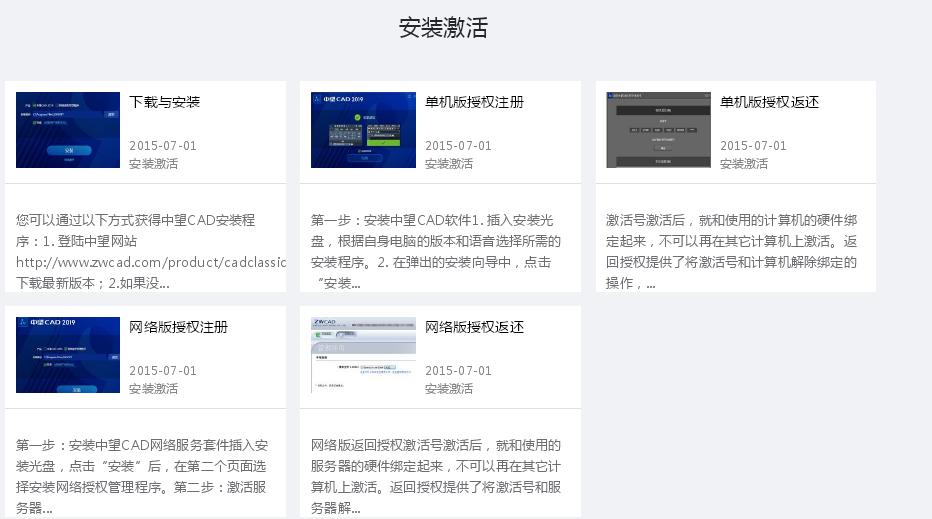Screen dimensions: 932x519
Task: Open the 网络版授权返还 thumbnail image
Action: [x=363, y=355]
